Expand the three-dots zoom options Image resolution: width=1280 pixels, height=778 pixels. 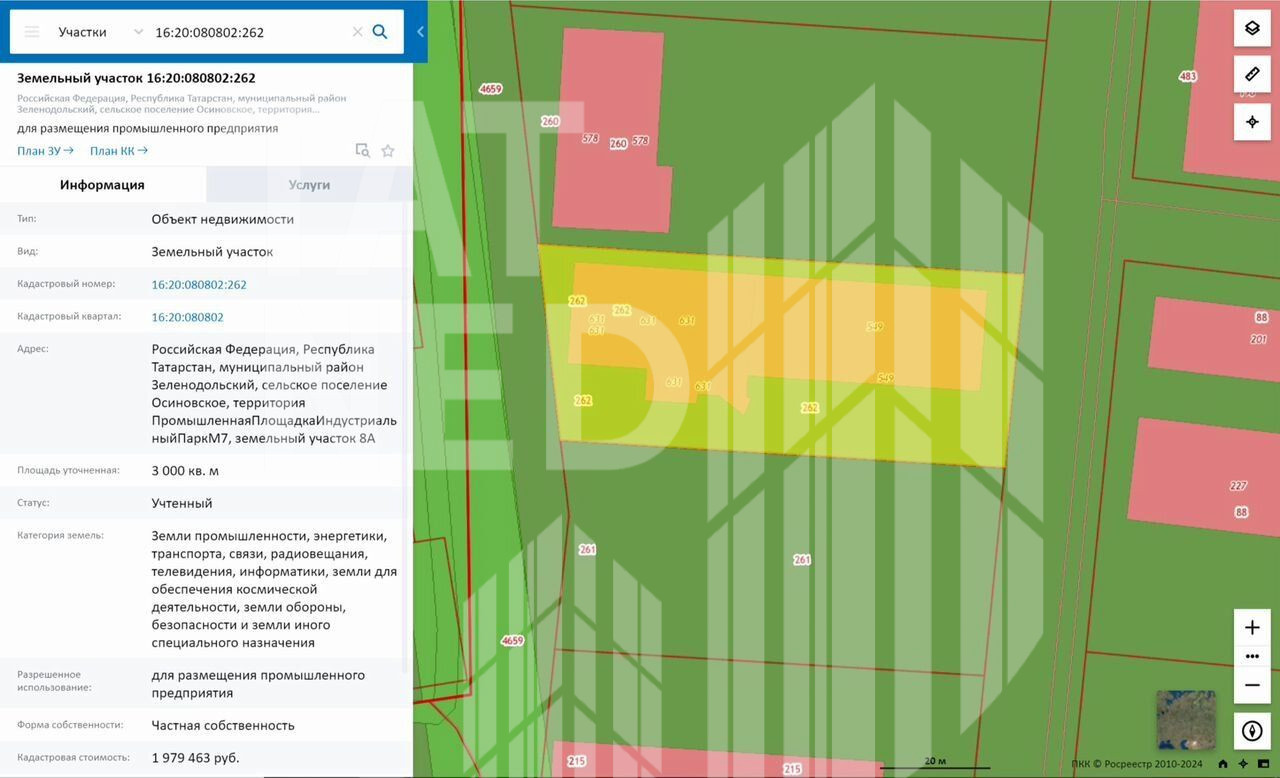click(x=1252, y=657)
